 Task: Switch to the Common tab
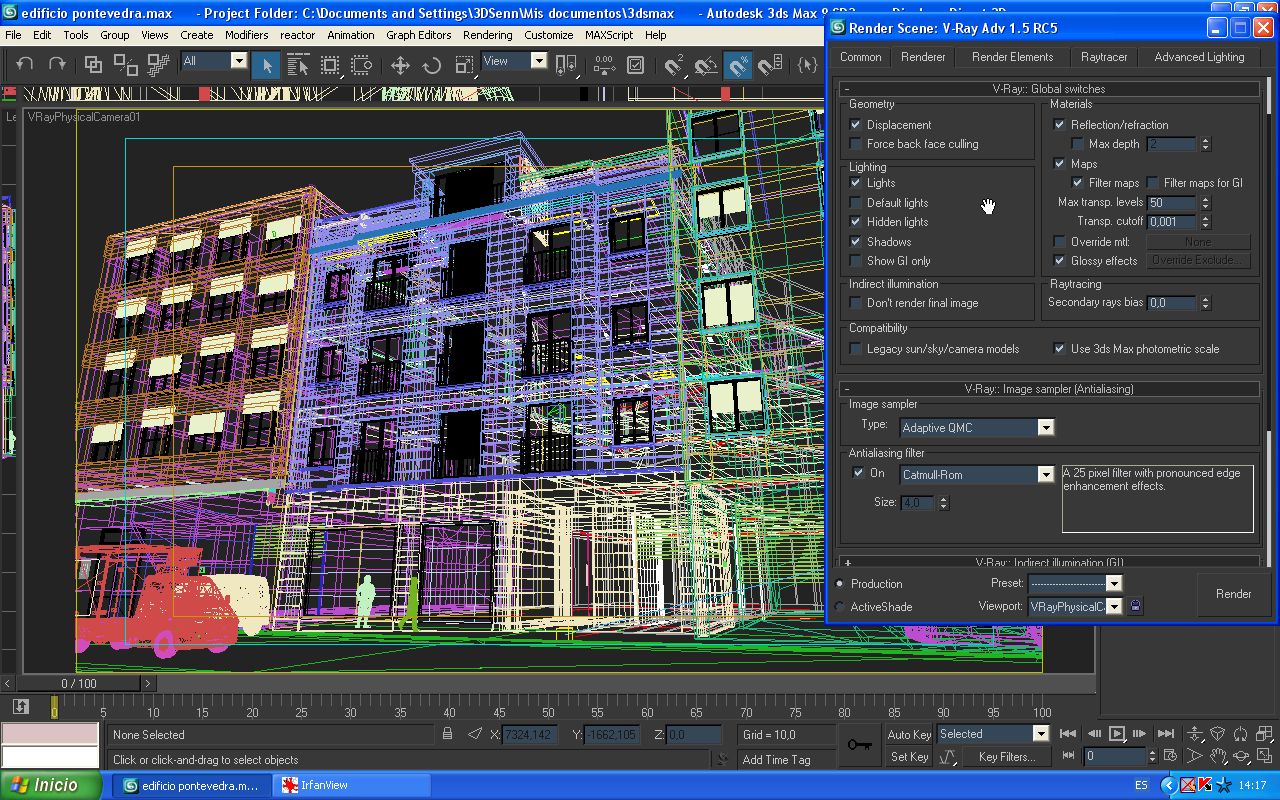tap(860, 57)
